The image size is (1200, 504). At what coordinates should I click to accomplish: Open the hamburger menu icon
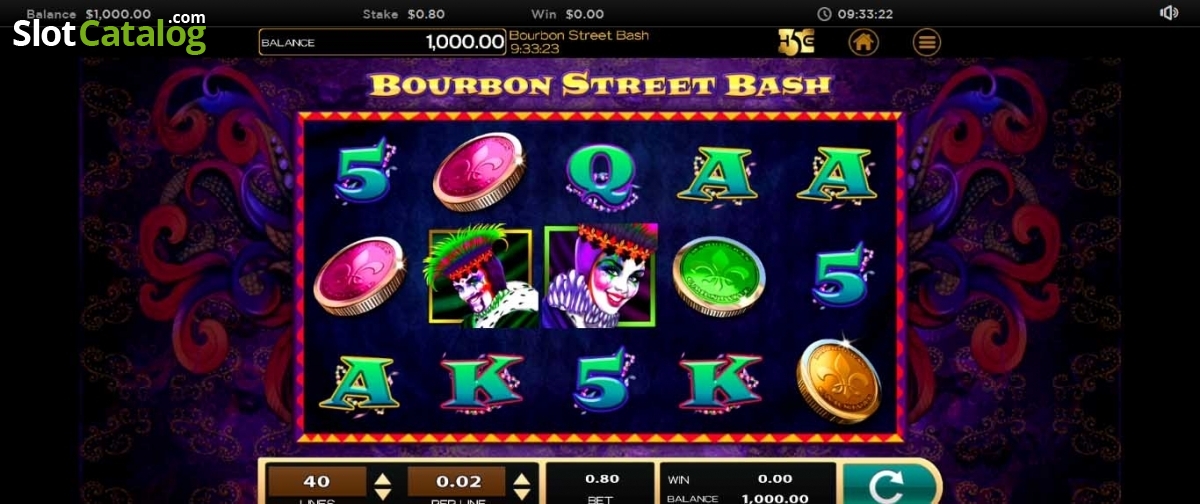coord(927,42)
